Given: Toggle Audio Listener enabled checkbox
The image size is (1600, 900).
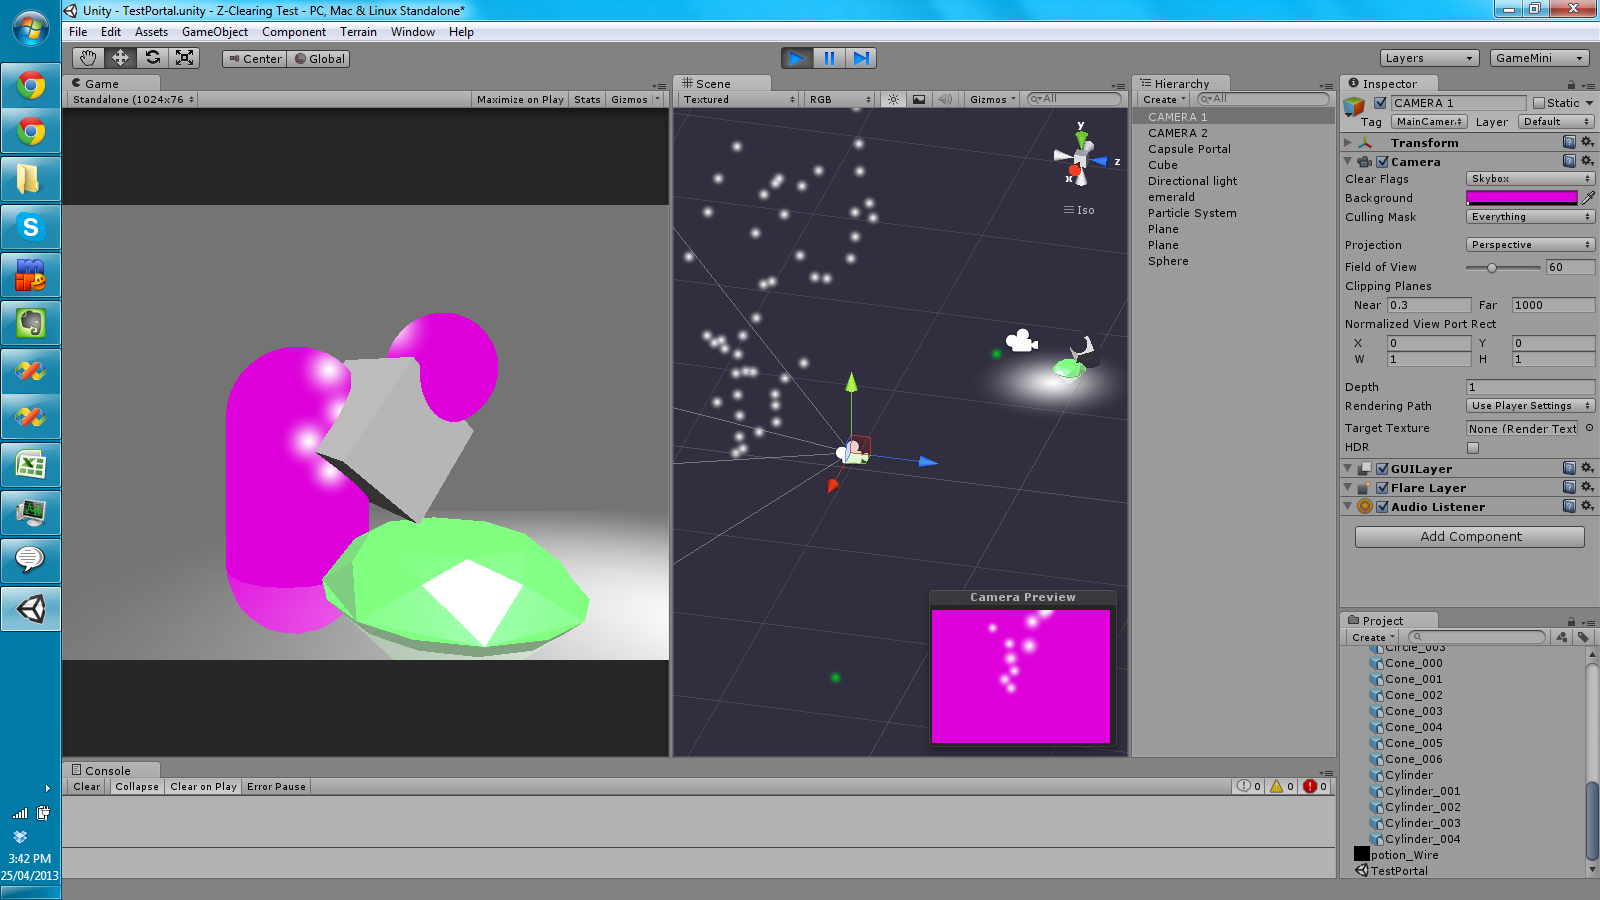Looking at the screenshot, I should click(x=1382, y=506).
